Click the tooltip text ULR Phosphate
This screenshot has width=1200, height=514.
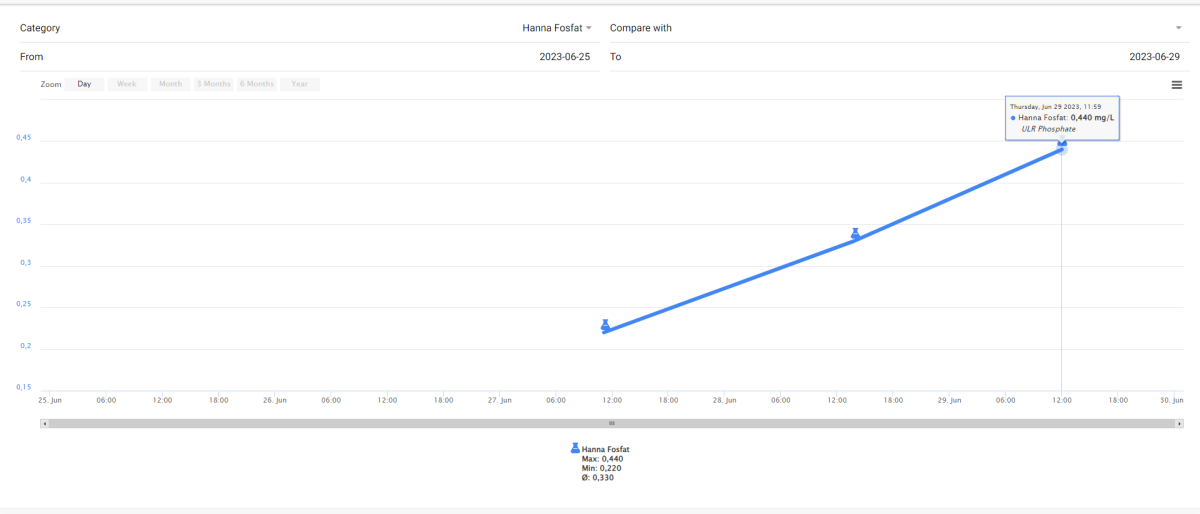click(x=1047, y=129)
